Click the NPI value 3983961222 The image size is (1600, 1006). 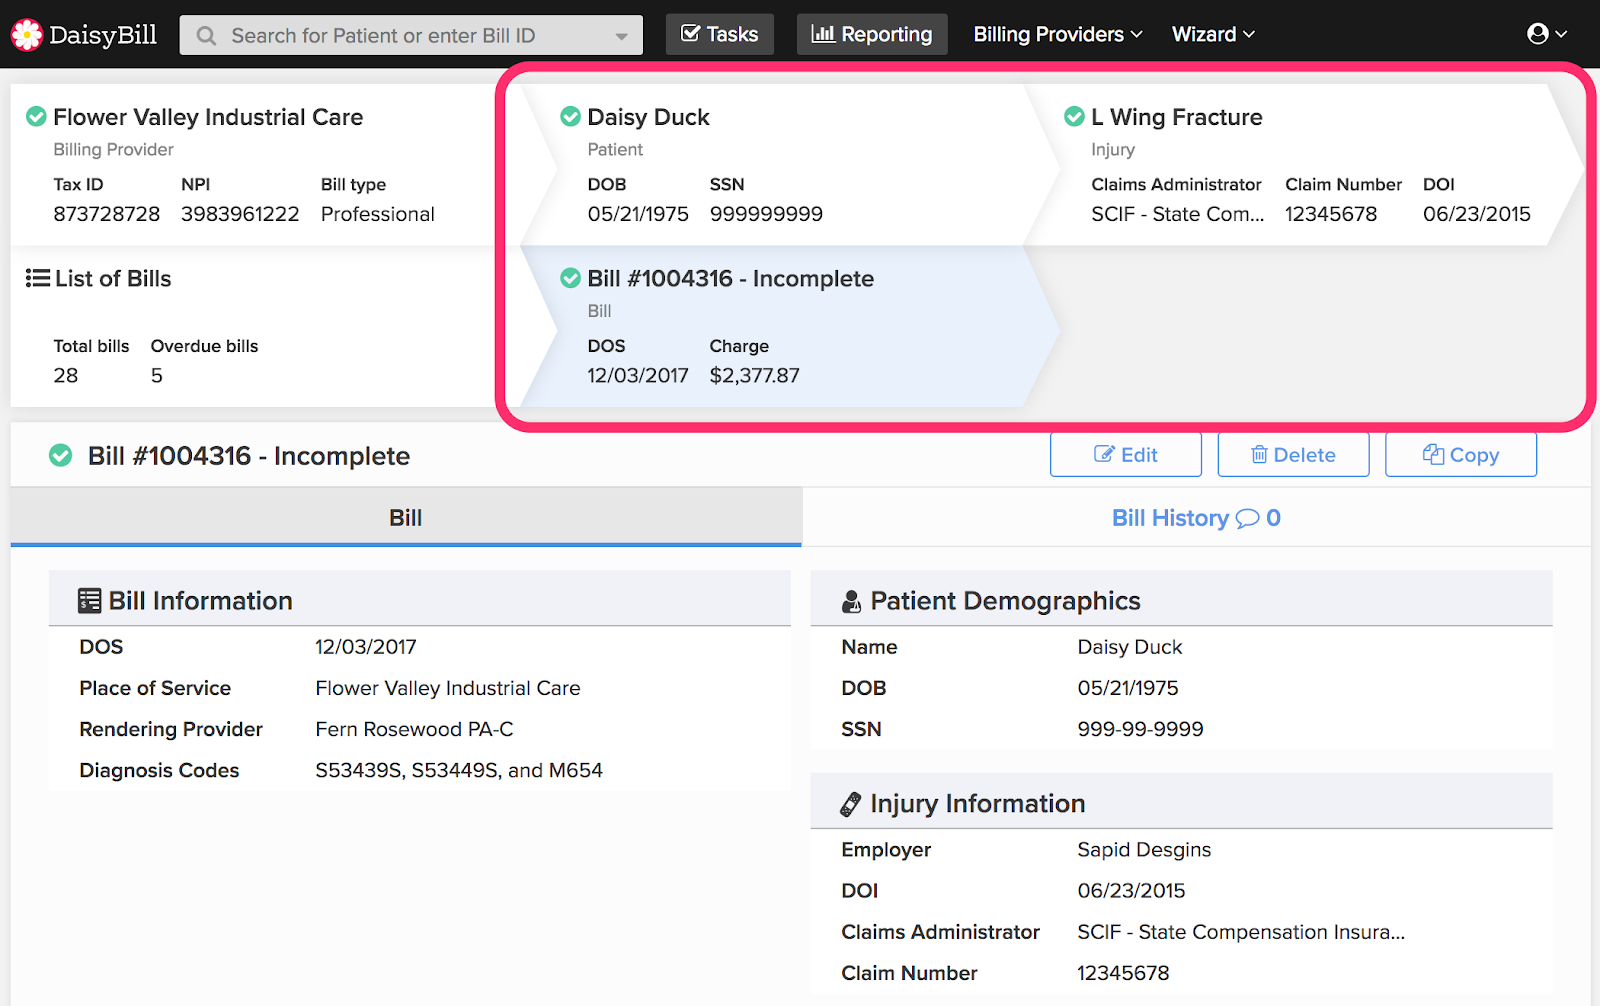[x=240, y=214]
